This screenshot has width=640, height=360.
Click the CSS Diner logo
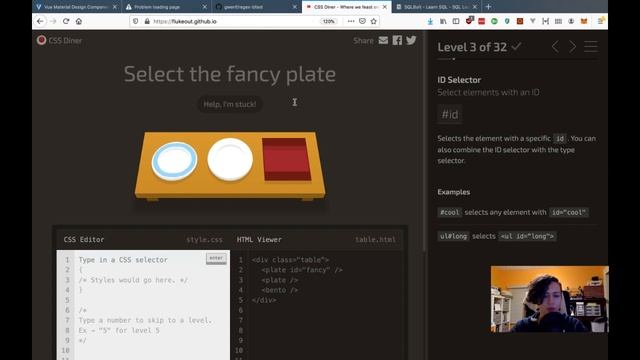coord(59,40)
